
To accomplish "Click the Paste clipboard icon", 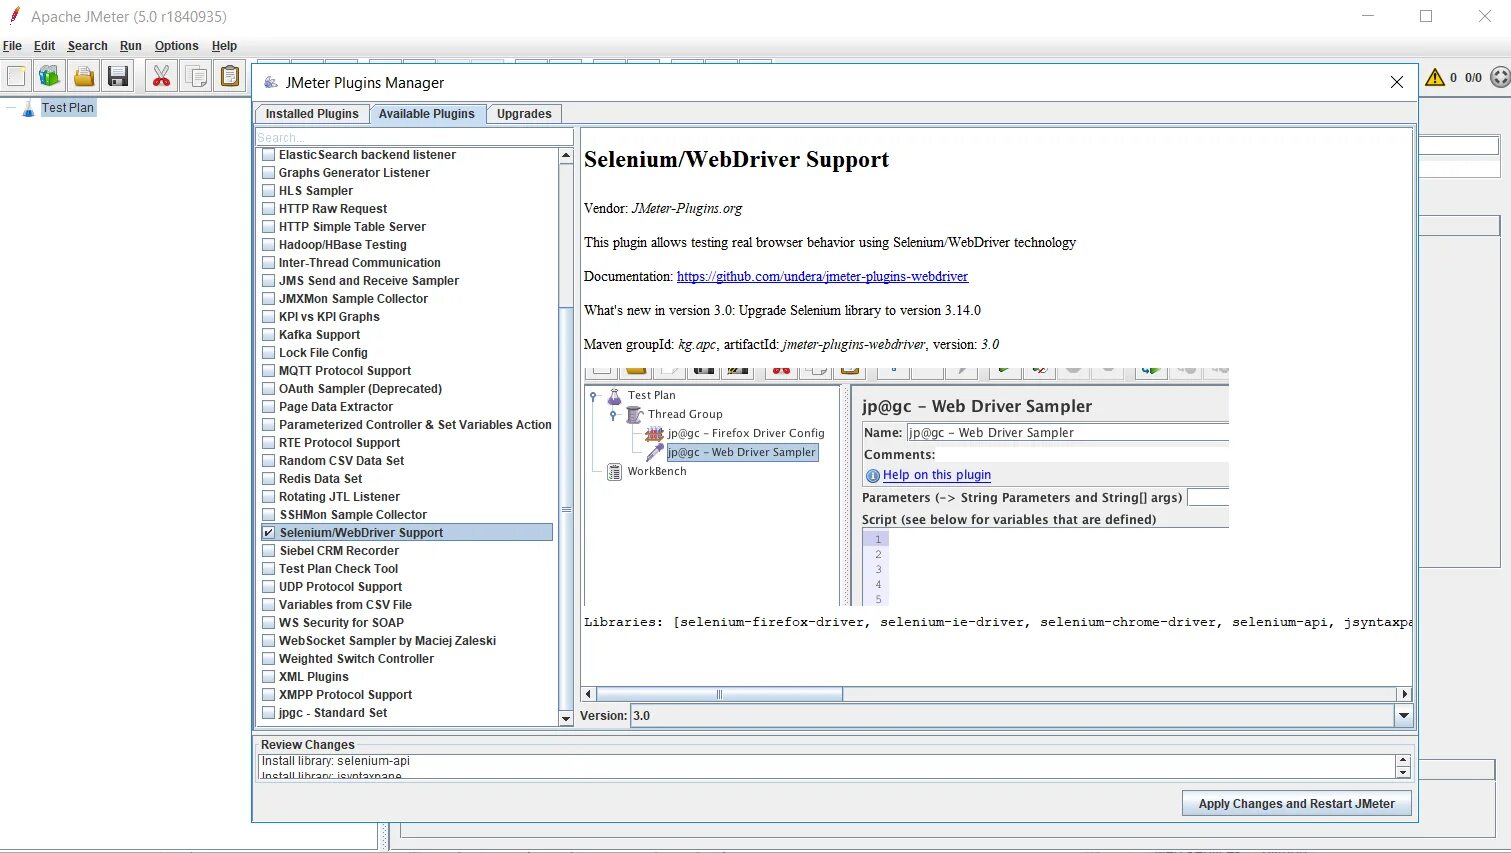I will (230, 76).
